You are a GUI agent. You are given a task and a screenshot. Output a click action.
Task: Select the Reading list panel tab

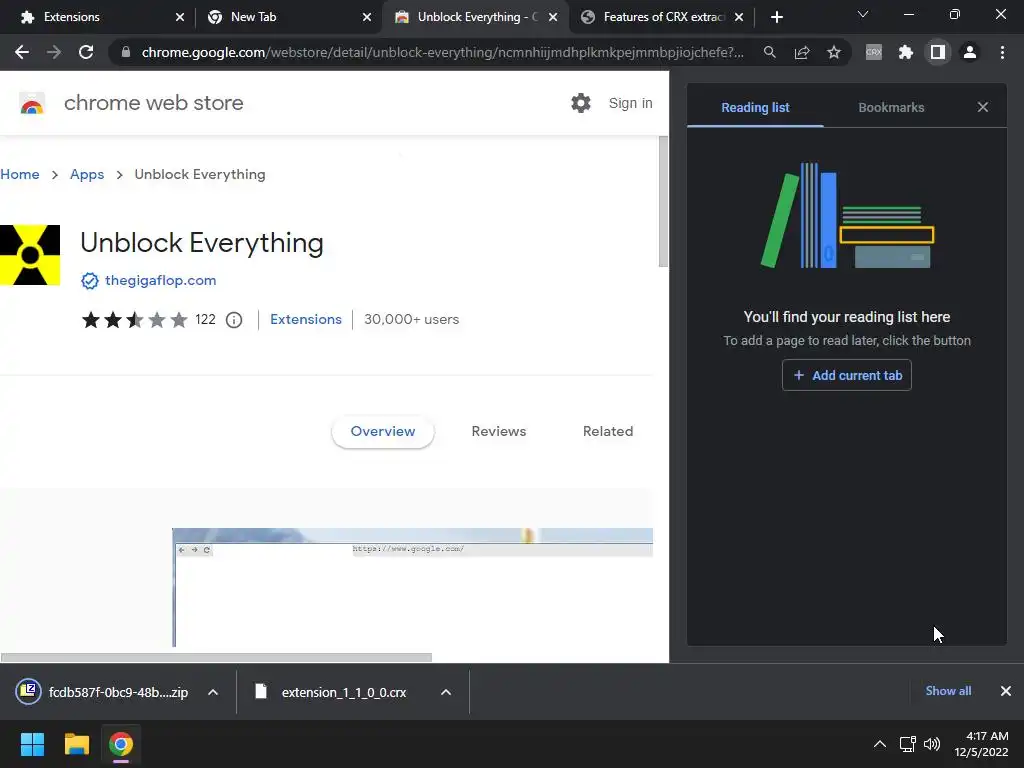coord(755,107)
